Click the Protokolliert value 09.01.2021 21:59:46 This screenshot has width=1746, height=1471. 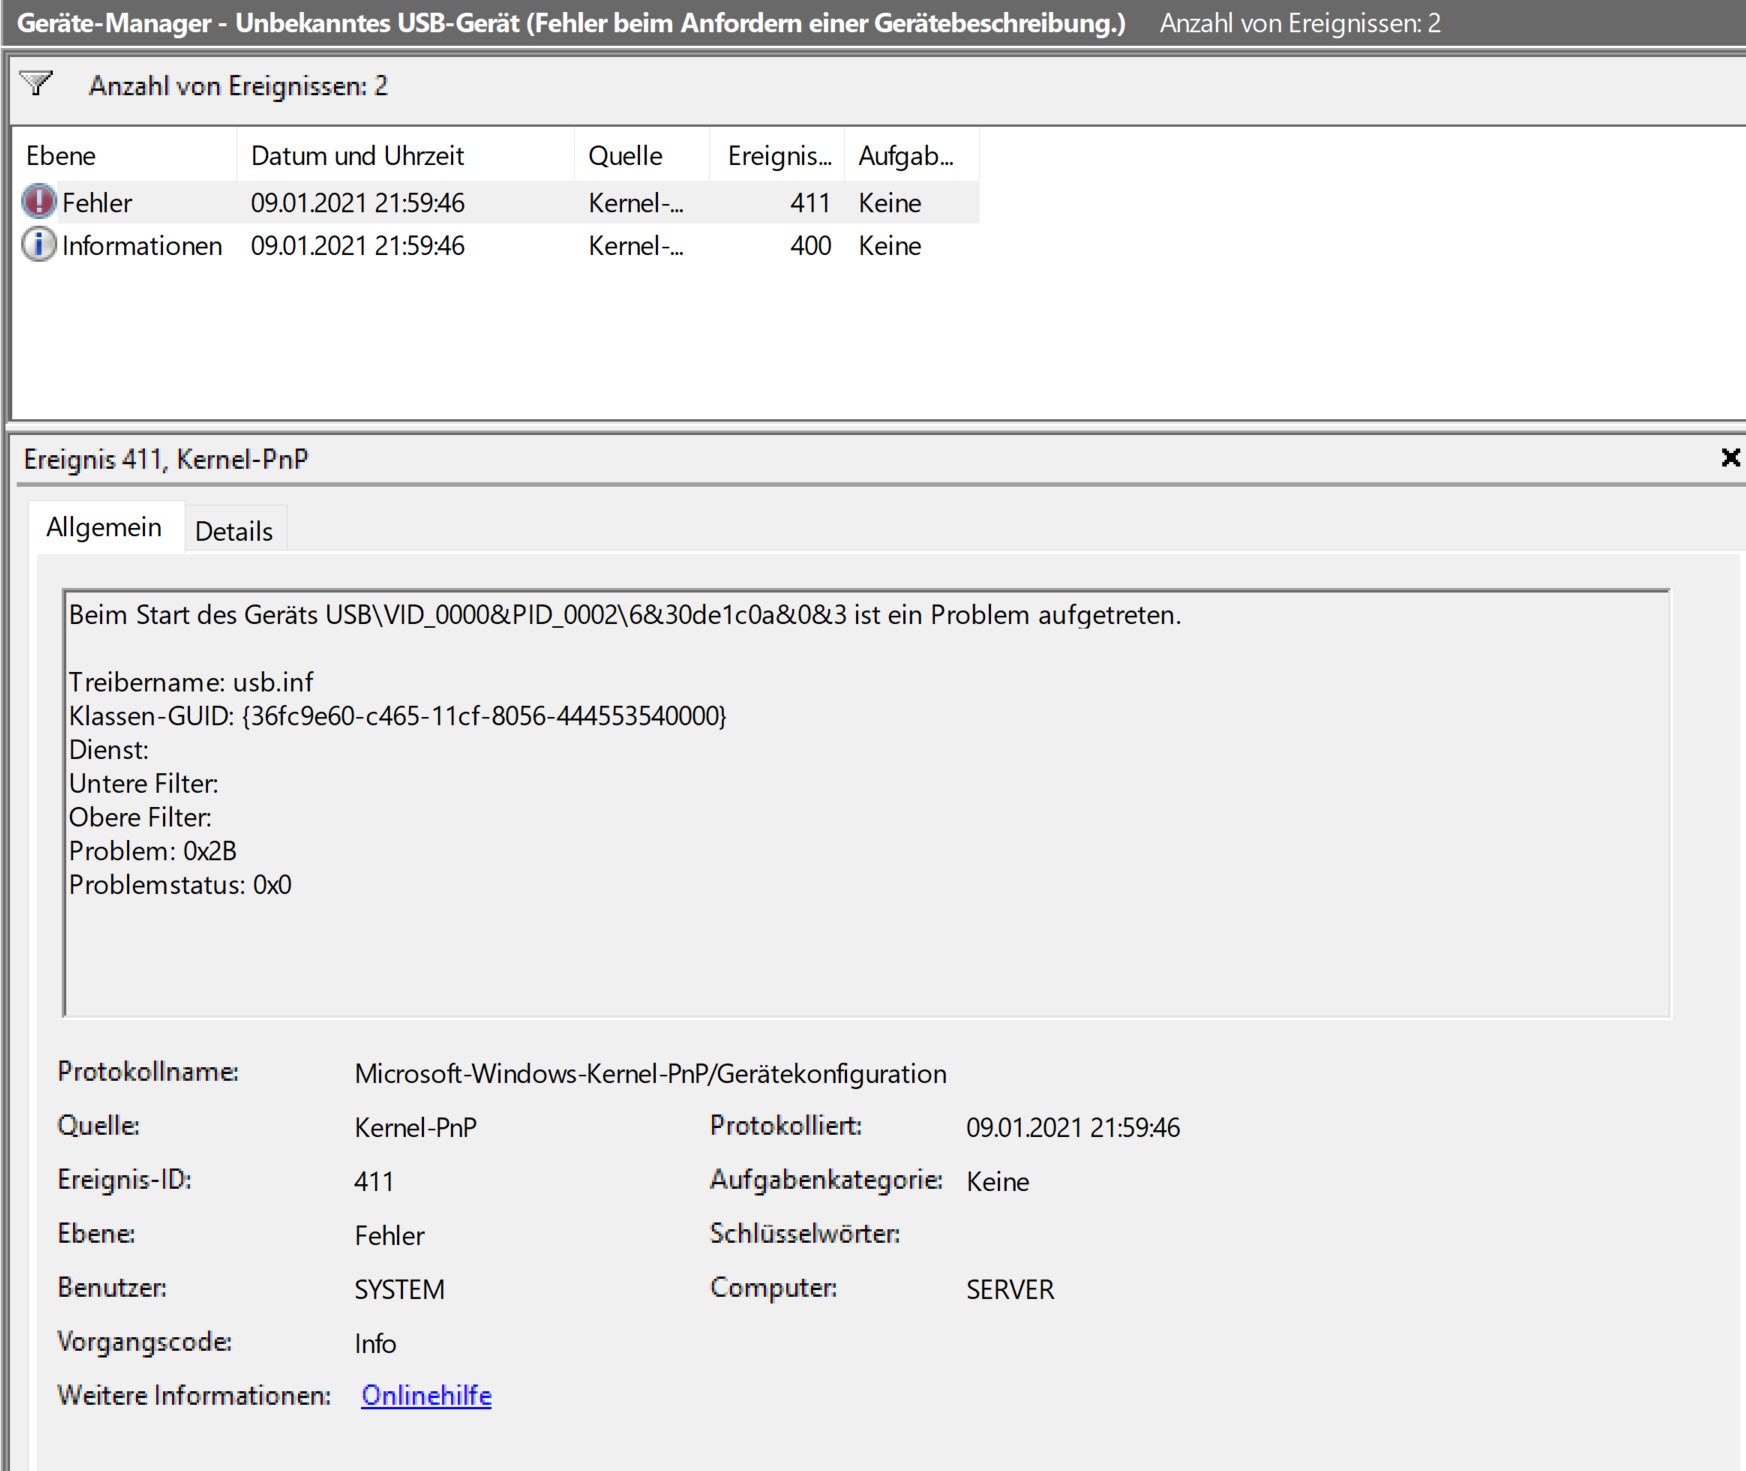click(1073, 1127)
